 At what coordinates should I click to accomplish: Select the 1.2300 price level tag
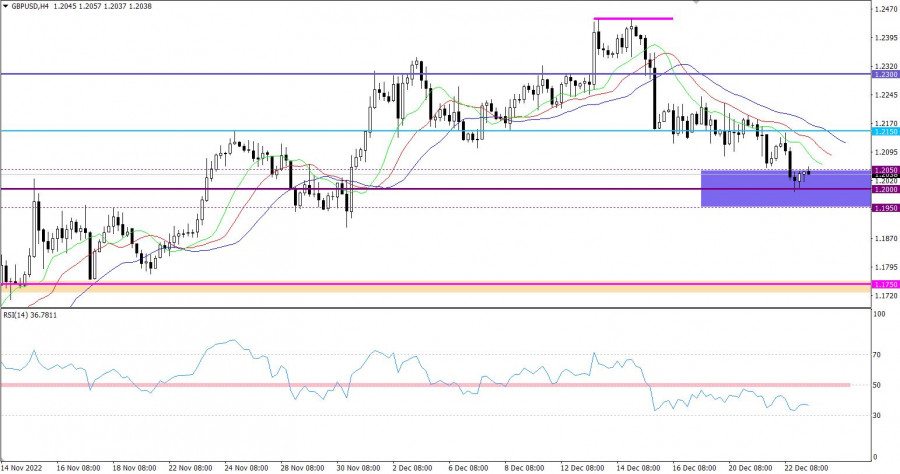pyautogui.click(x=885, y=75)
